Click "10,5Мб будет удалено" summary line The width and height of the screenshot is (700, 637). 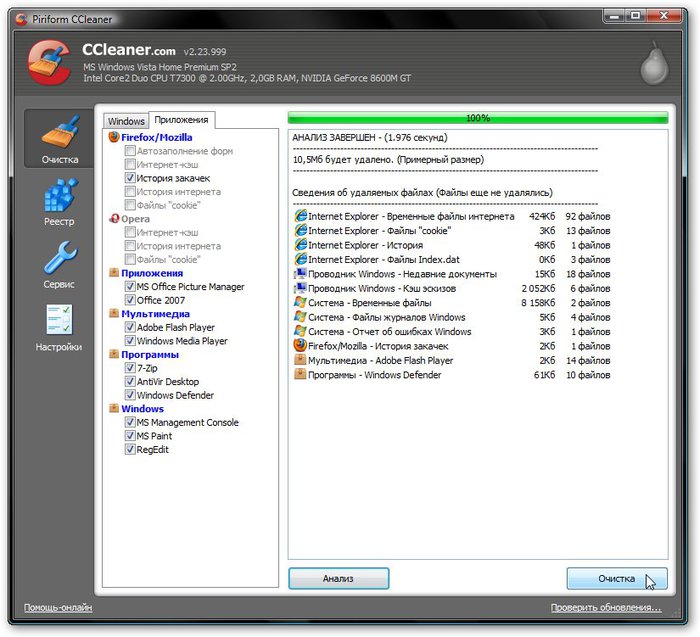pyautogui.click(x=388, y=159)
